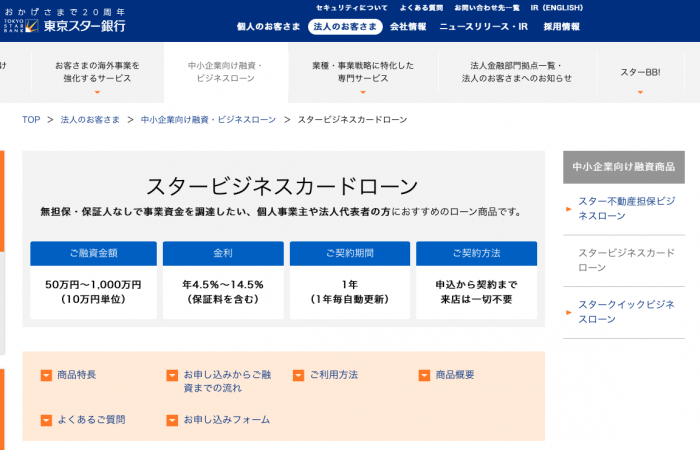This screenshot has width=700, height=450.
Task: Jump to the 商品特長 section
Action: click(x=76, y=375)
